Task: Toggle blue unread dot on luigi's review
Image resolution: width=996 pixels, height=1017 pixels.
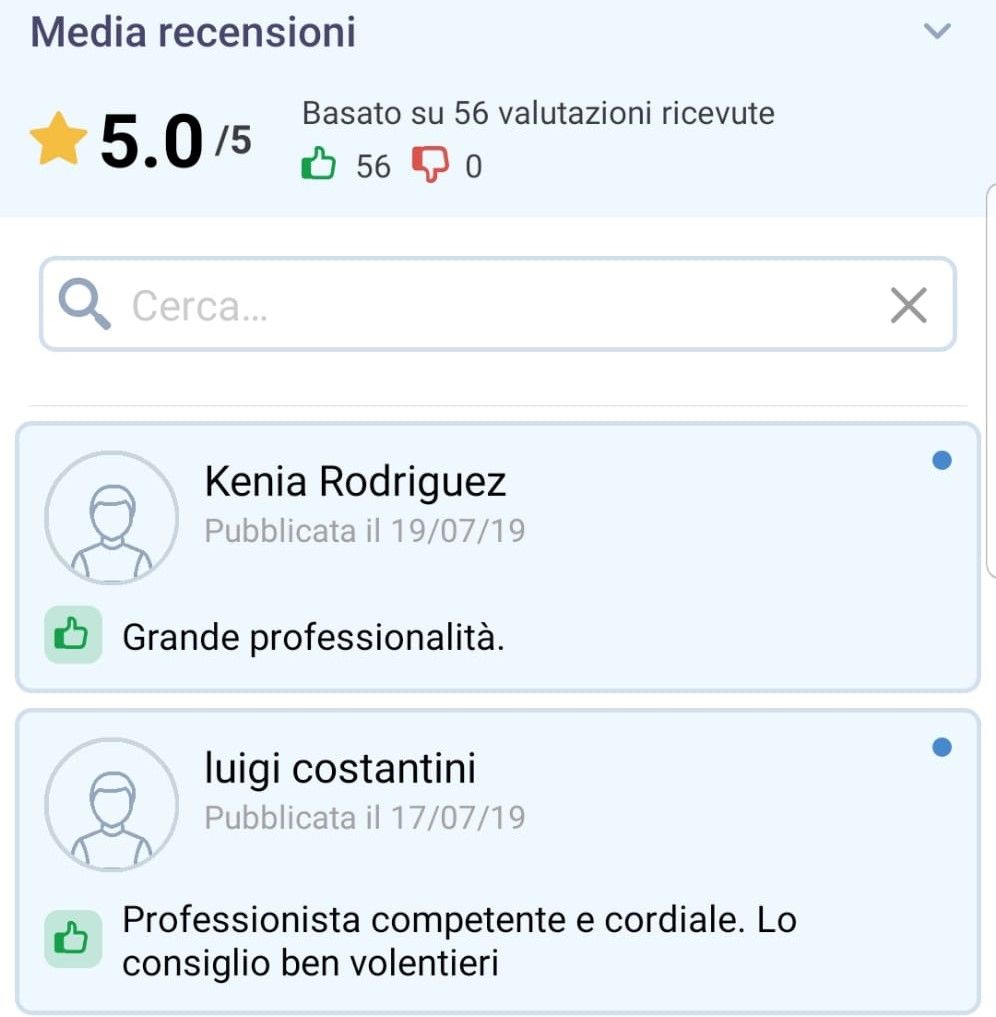Action: pos(941,747)
